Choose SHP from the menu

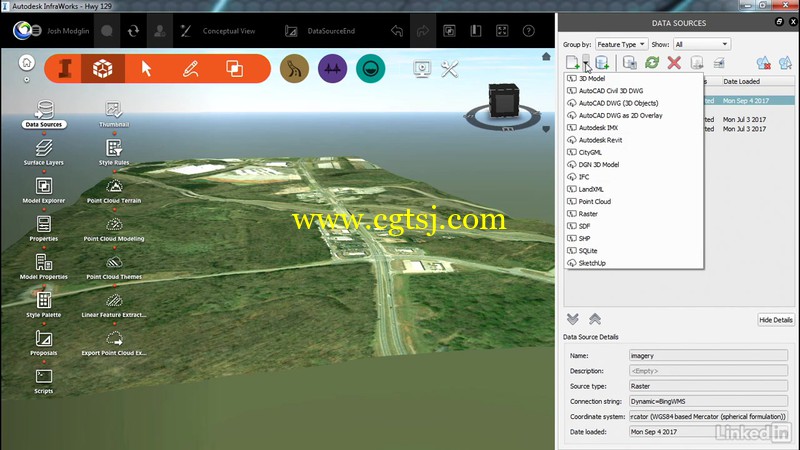click(634, 238)
